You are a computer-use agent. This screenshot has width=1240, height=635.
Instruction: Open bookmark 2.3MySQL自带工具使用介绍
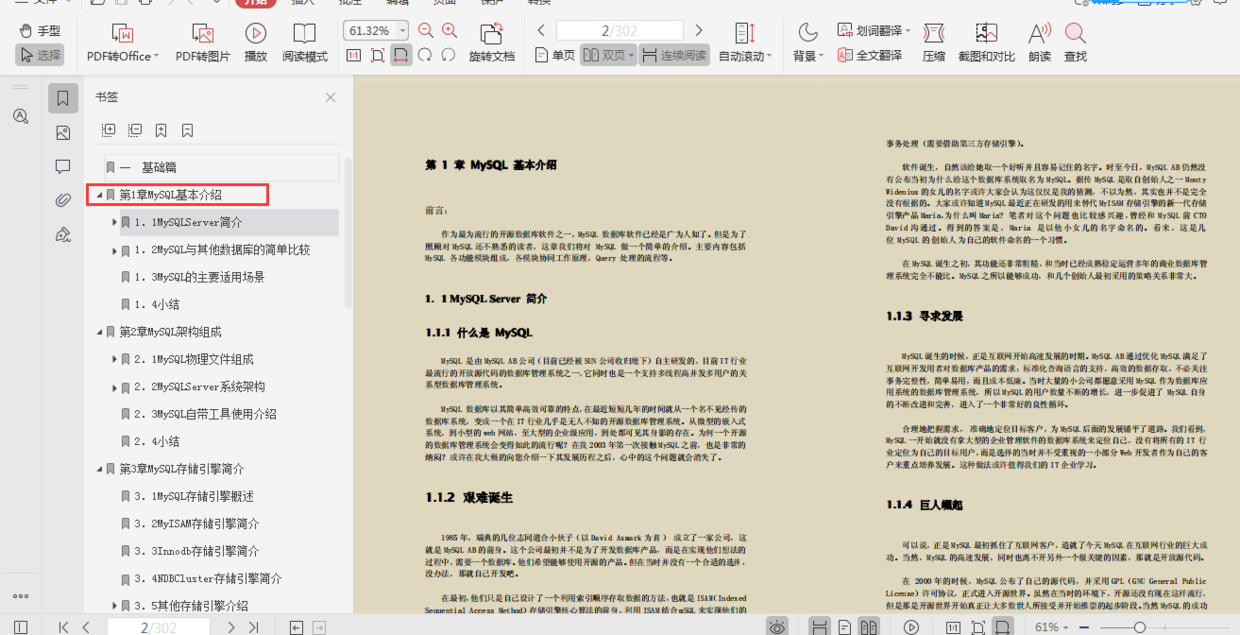point(205,414)
